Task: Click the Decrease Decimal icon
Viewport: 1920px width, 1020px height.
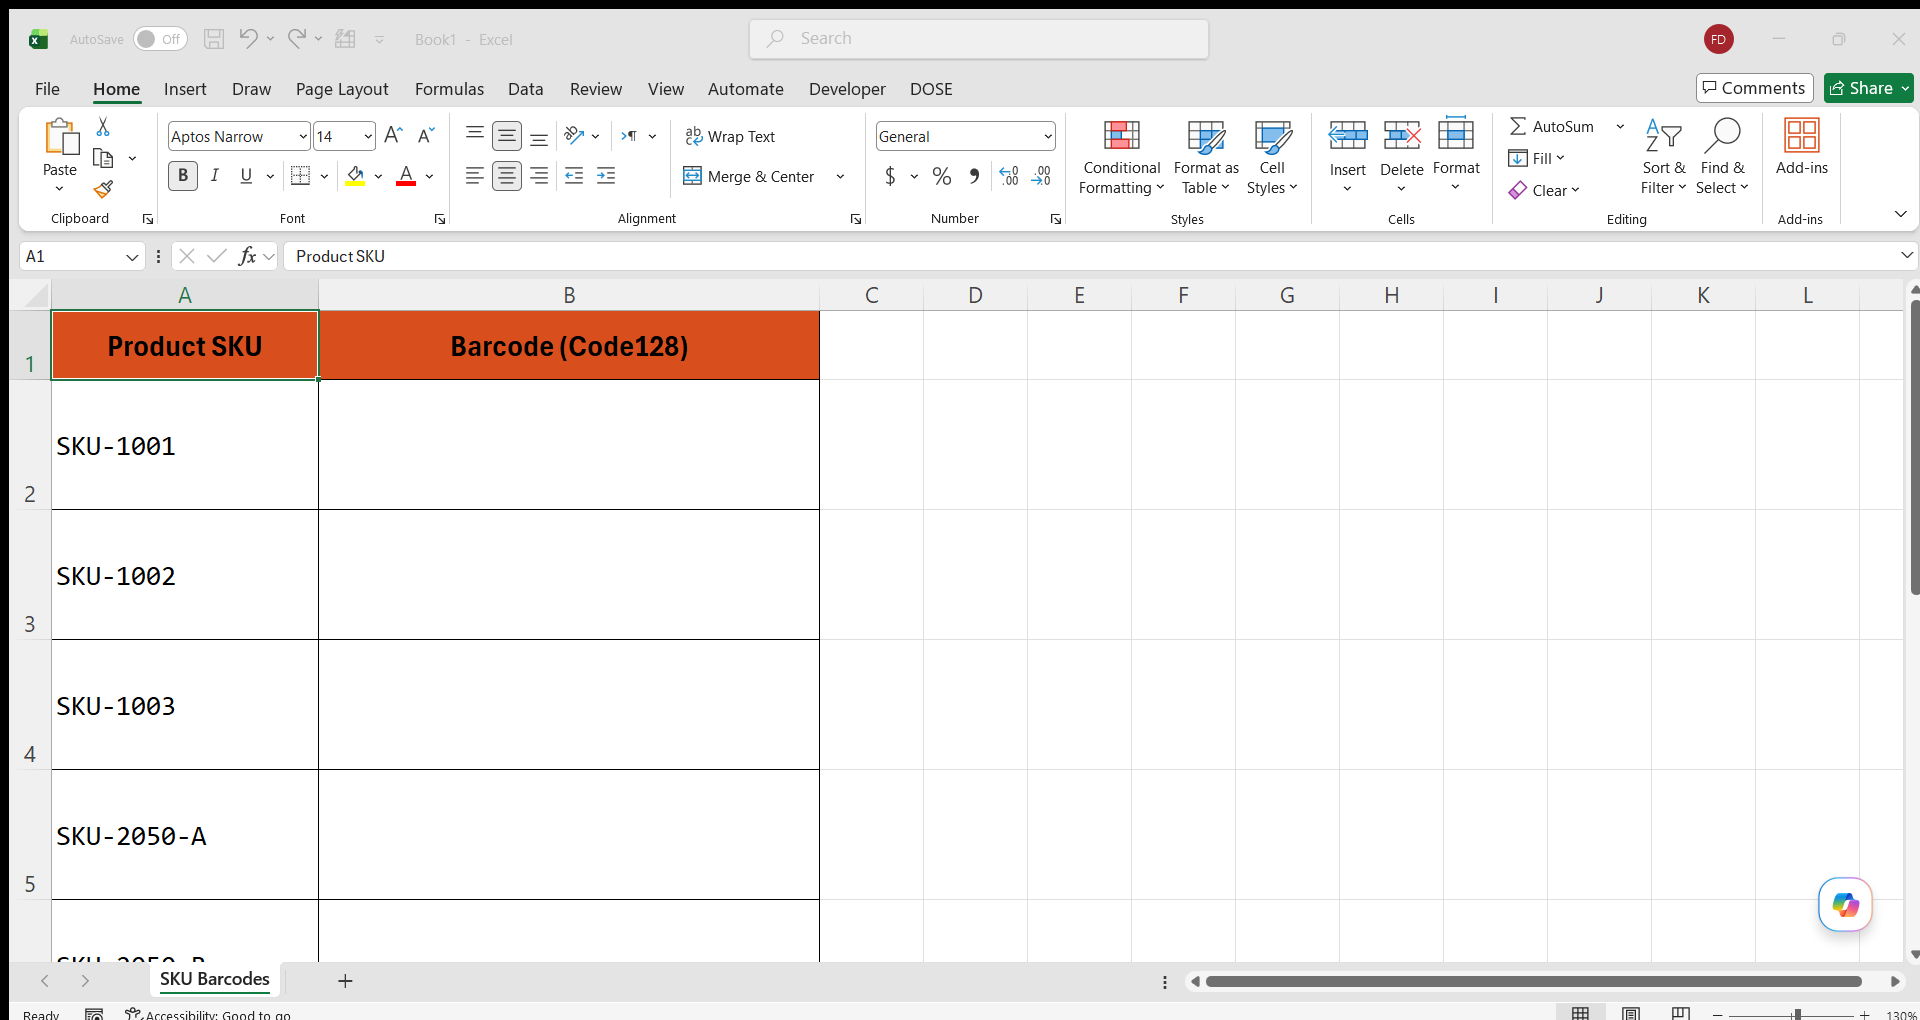Action: click(1041, 176)
